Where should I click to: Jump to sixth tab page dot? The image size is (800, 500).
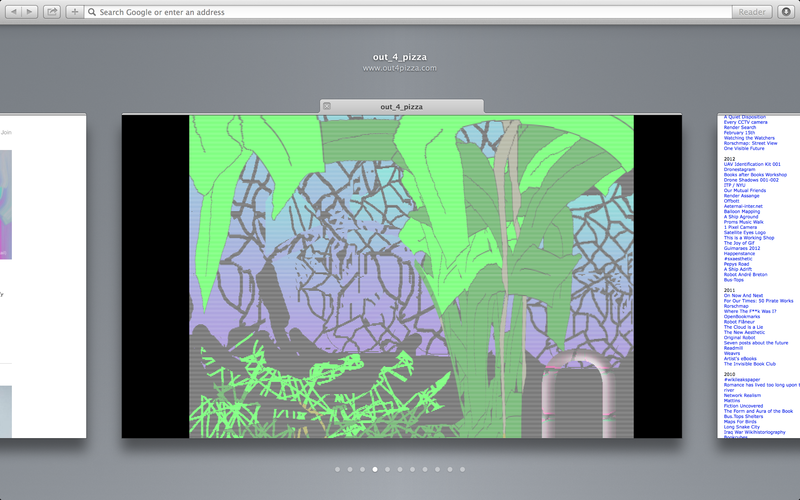click(400, 469)
